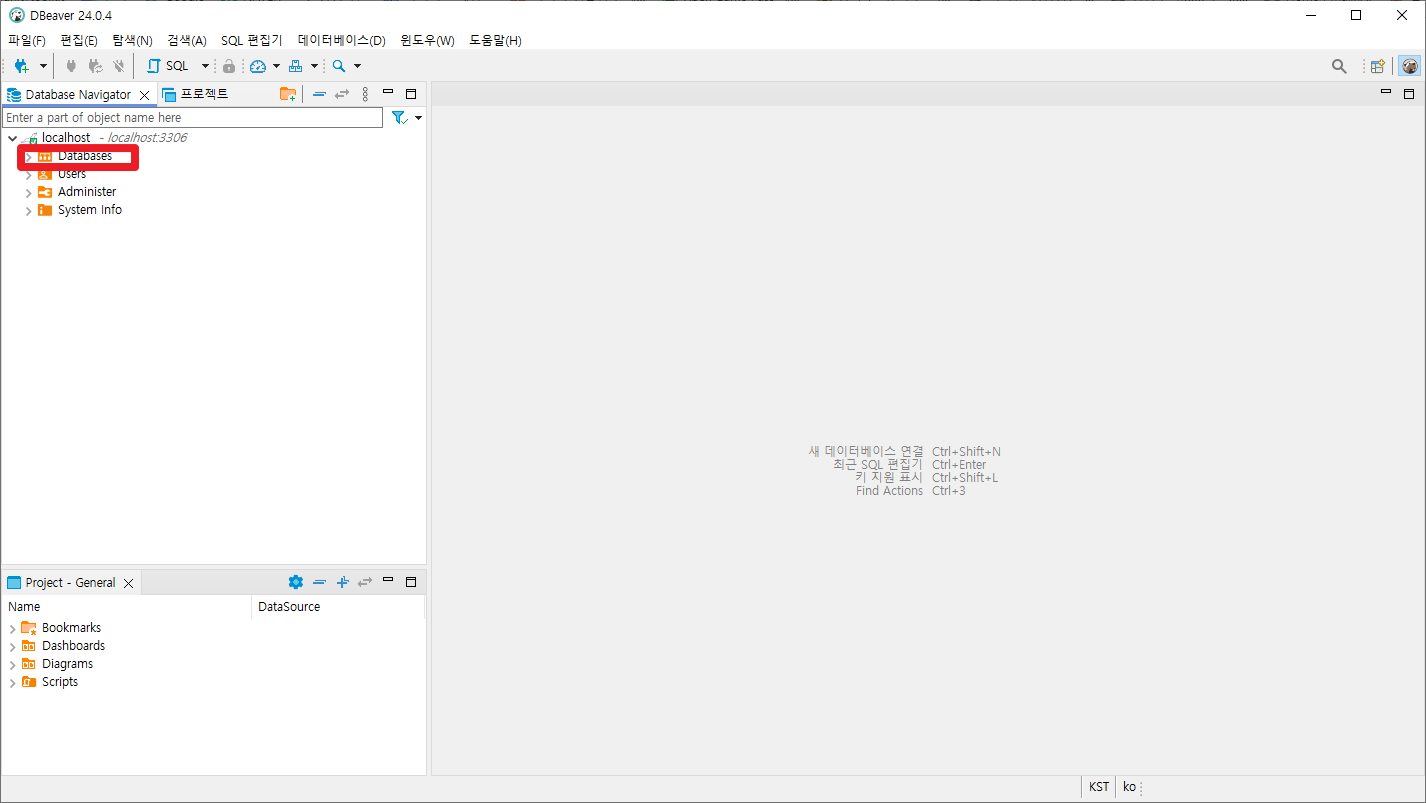Image resolution: width=1426 pixels, height=803 pixels.
Task: Minimize the Project - General panel
Action: point(388,580)
